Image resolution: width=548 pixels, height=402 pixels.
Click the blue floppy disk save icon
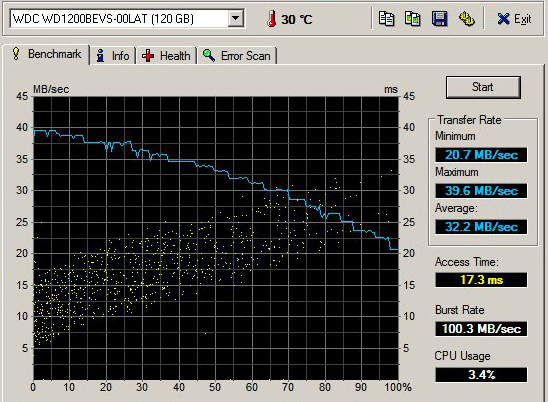click(x=439, y=19)
